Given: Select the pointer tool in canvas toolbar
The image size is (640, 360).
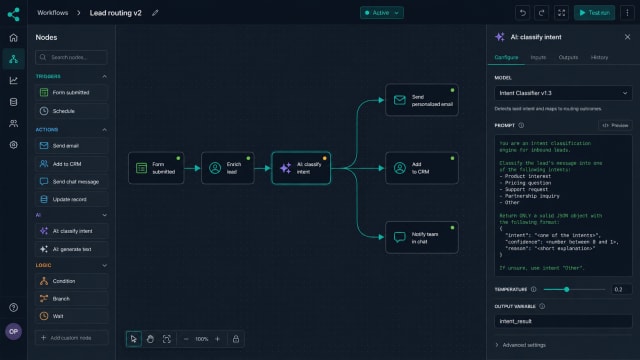Looking at the screenshot, I should [x=133, y=339].
